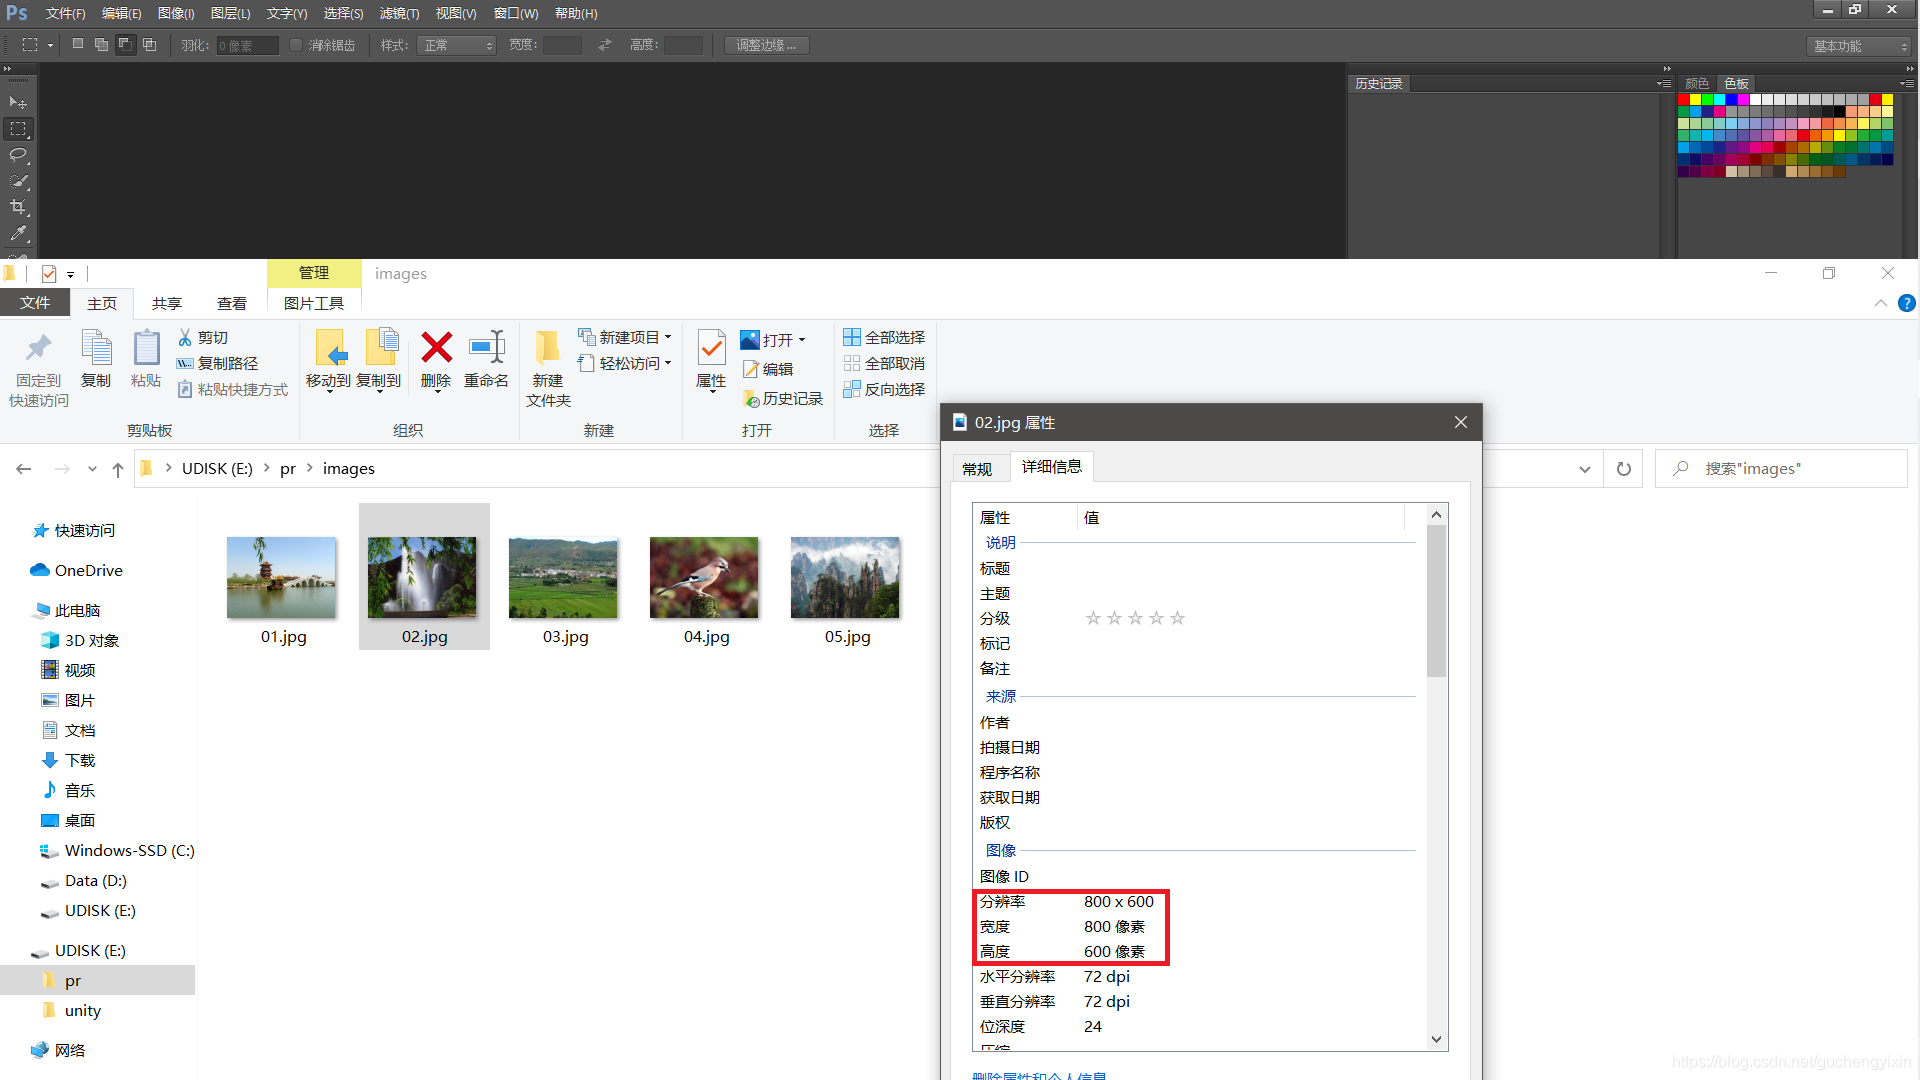Switch to 常规 tab in properties
Image resolution: width=1920 pixels, height=1080 pixels.
click(x=977, y=469)
